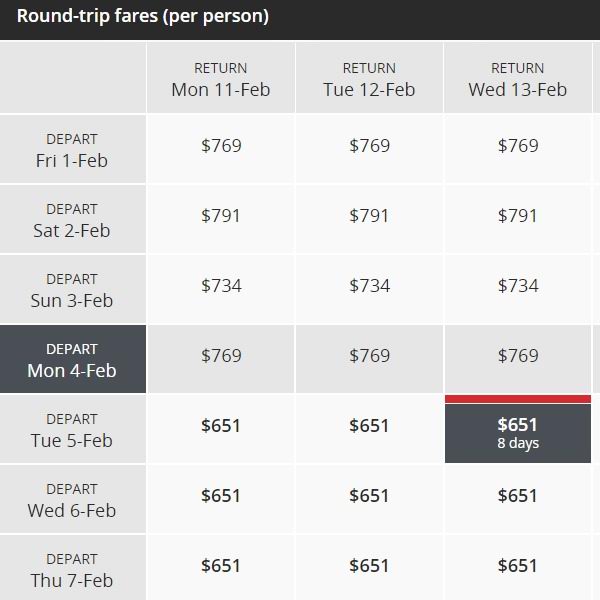Select the $651 8 days highlighted fare
This screenshot has width=600, height=600.
point(518,433)
